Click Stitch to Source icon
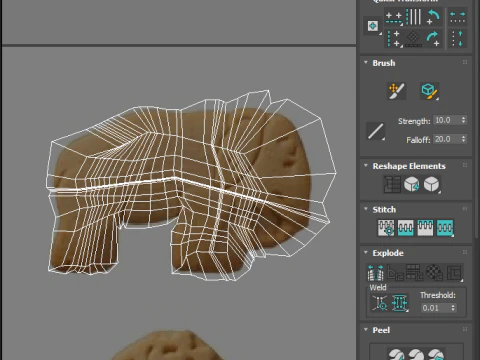Image resolution: width=480 pixels, height=360 pixels. click(425, 228)
